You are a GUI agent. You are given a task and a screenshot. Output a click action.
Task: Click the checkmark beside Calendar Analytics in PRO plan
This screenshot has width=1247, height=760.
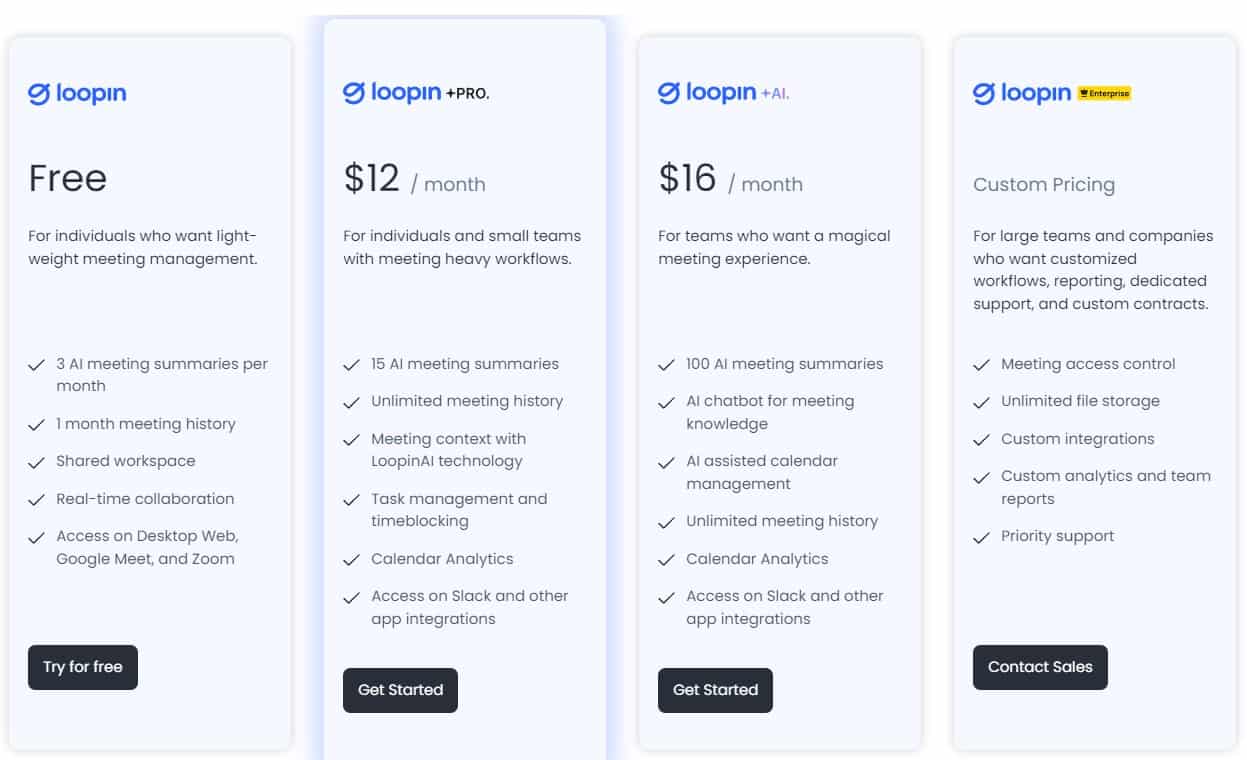point(352,559)
